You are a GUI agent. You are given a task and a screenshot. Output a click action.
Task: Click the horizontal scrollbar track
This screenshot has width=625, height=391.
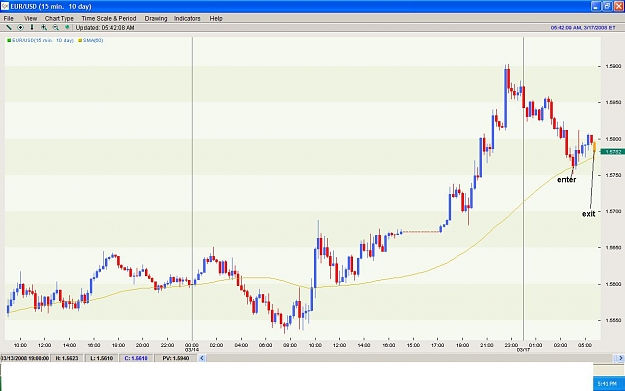point(409,358)
